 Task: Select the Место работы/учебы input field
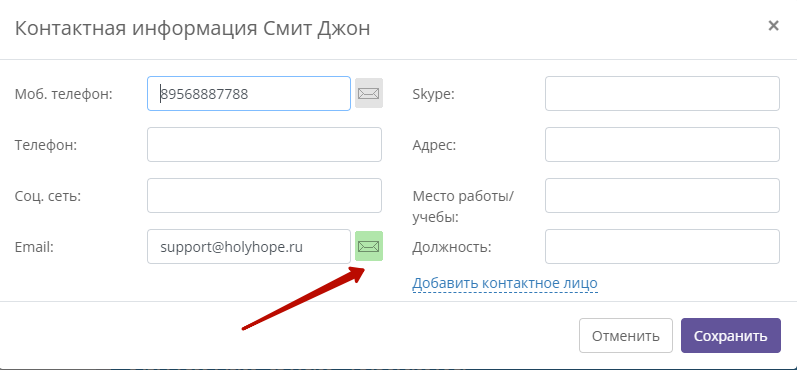(x=662, y=195)
